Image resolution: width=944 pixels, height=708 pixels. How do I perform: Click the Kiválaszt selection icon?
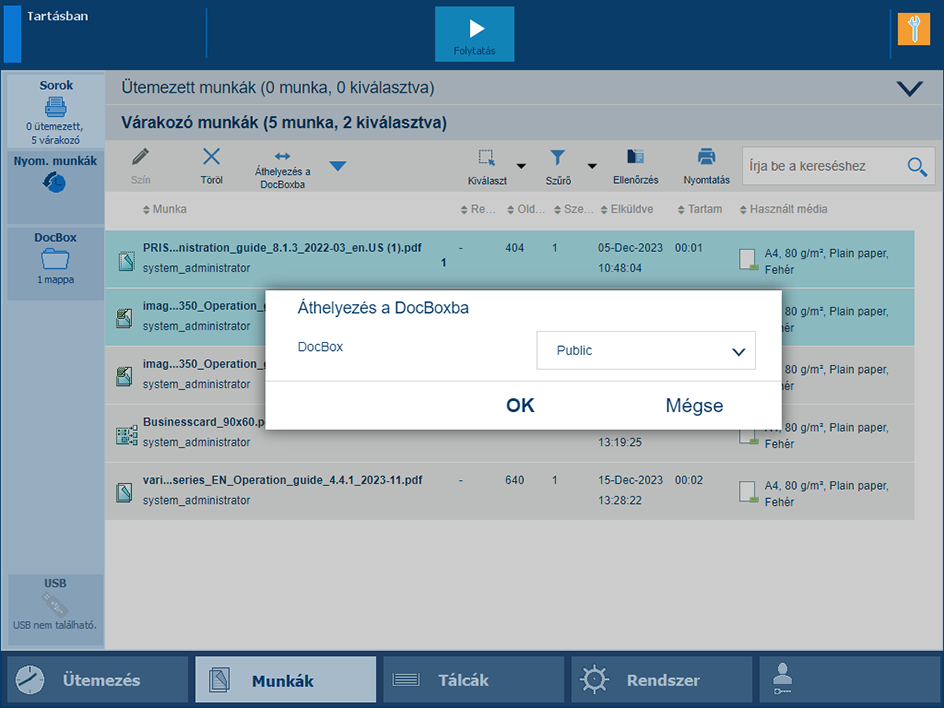(487, 157)
